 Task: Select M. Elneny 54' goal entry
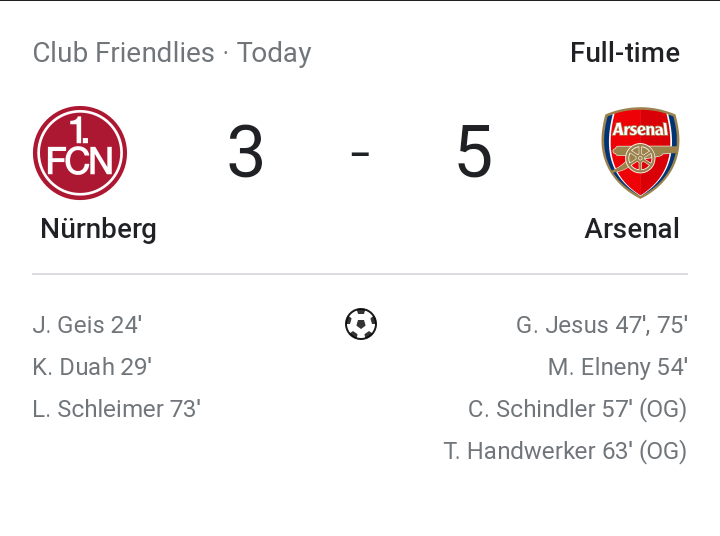click(x=617, y=367)
